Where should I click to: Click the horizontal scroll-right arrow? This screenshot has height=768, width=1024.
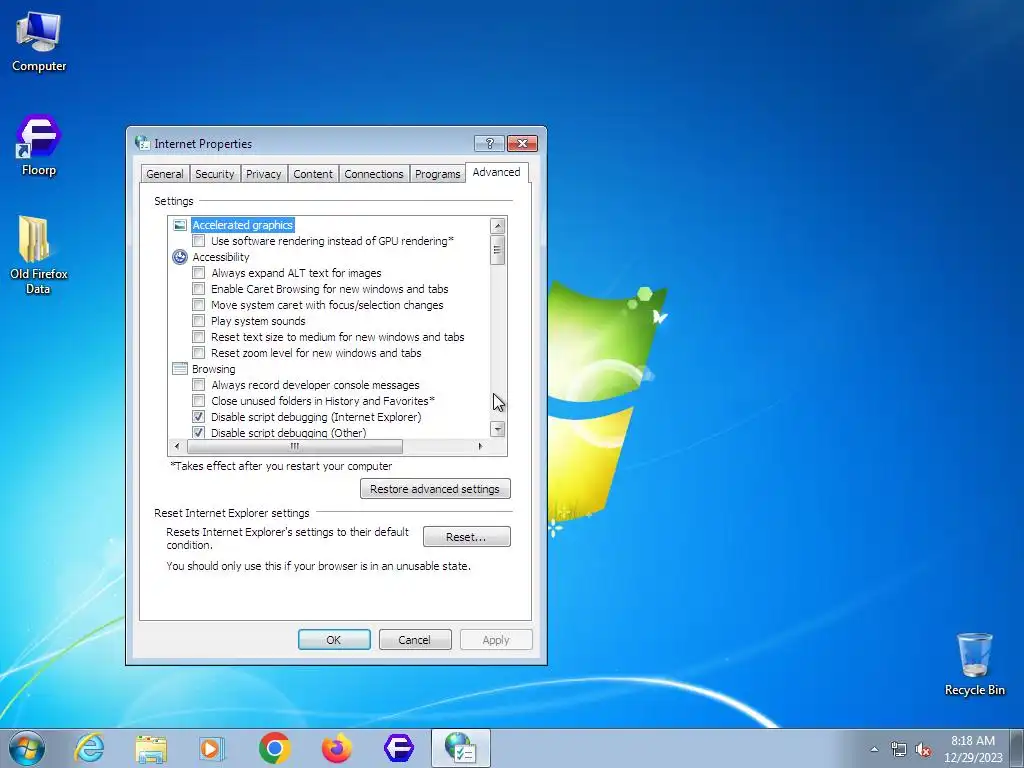click(481, 447)
